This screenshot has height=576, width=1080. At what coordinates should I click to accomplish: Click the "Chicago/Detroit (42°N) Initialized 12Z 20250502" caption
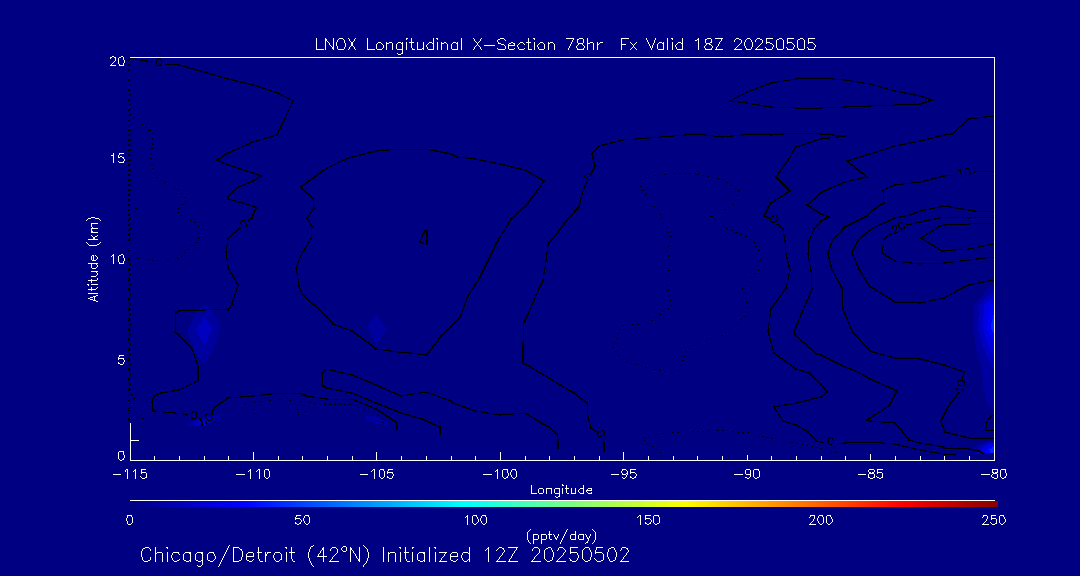[x=385, y=555]
